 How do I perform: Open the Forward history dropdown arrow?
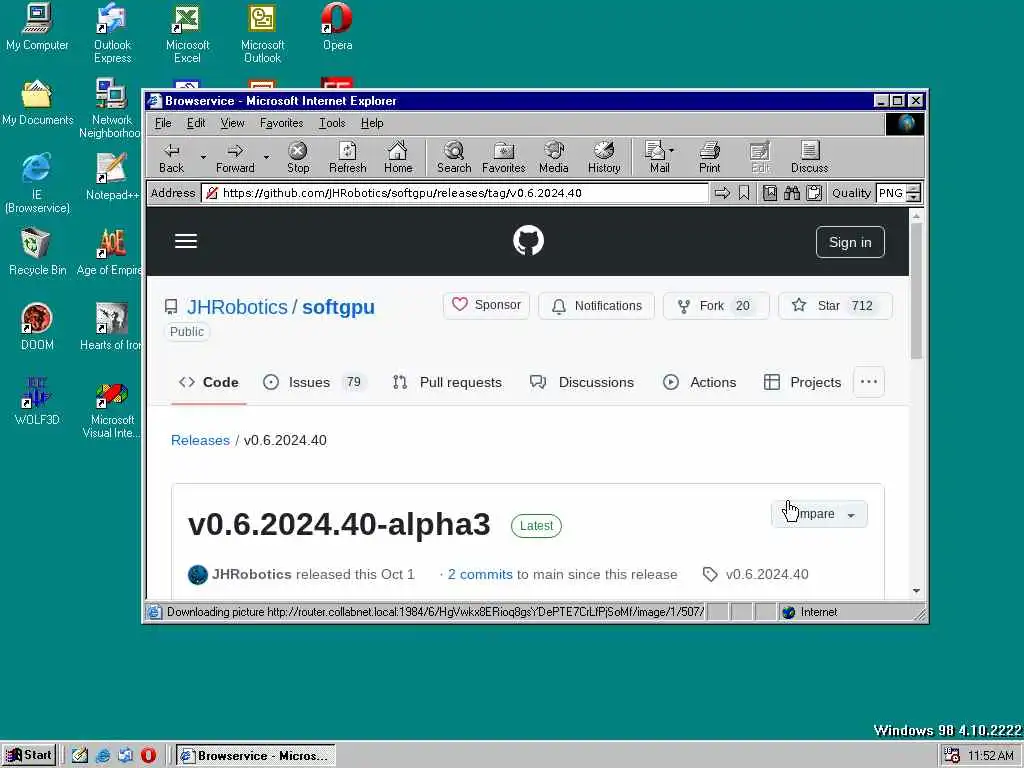point(266,157)
